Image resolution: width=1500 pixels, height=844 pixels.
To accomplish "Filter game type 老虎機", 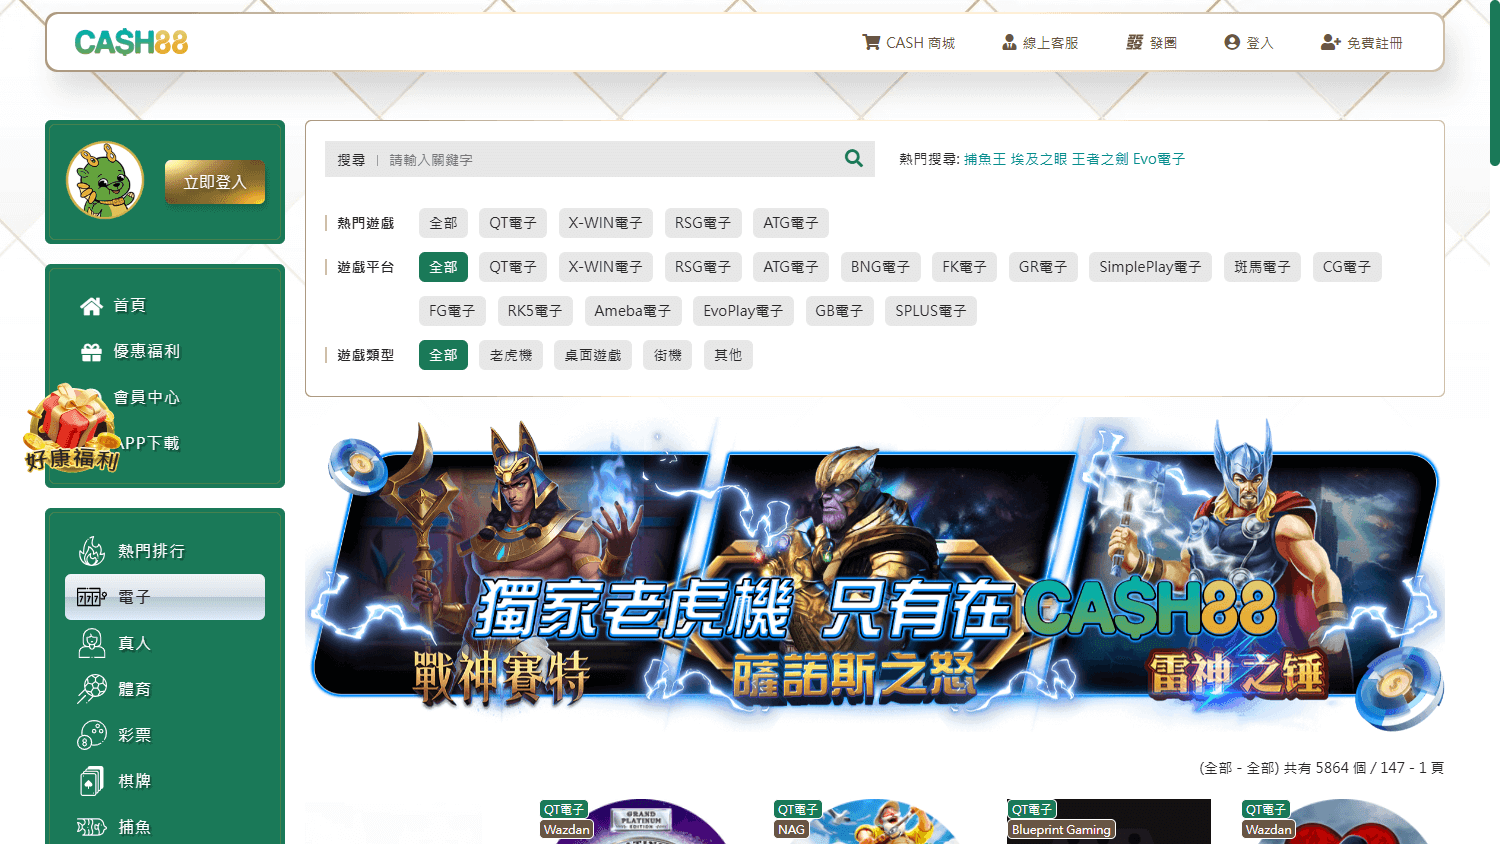I will click(511, 355).
